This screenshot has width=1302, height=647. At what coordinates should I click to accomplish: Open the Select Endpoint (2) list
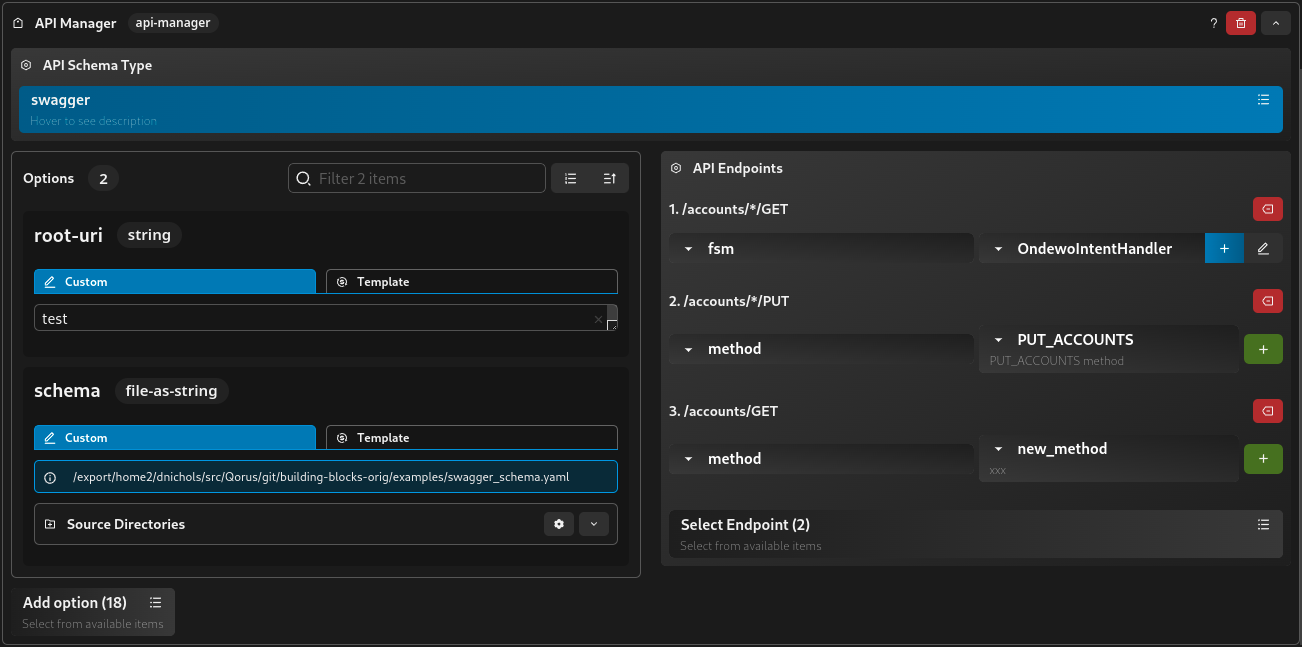pyautogui.click(x=975, y=534)
